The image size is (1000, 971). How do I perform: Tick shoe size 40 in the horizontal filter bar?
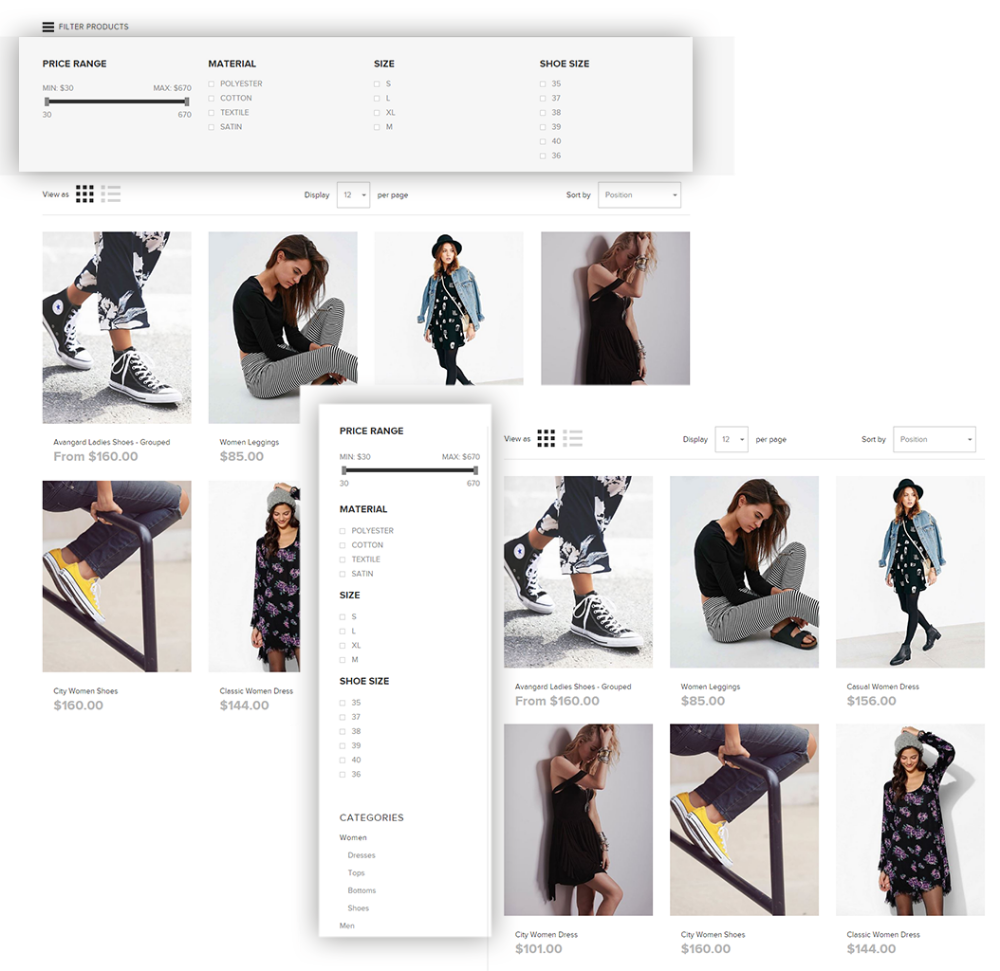coord(543,141)
